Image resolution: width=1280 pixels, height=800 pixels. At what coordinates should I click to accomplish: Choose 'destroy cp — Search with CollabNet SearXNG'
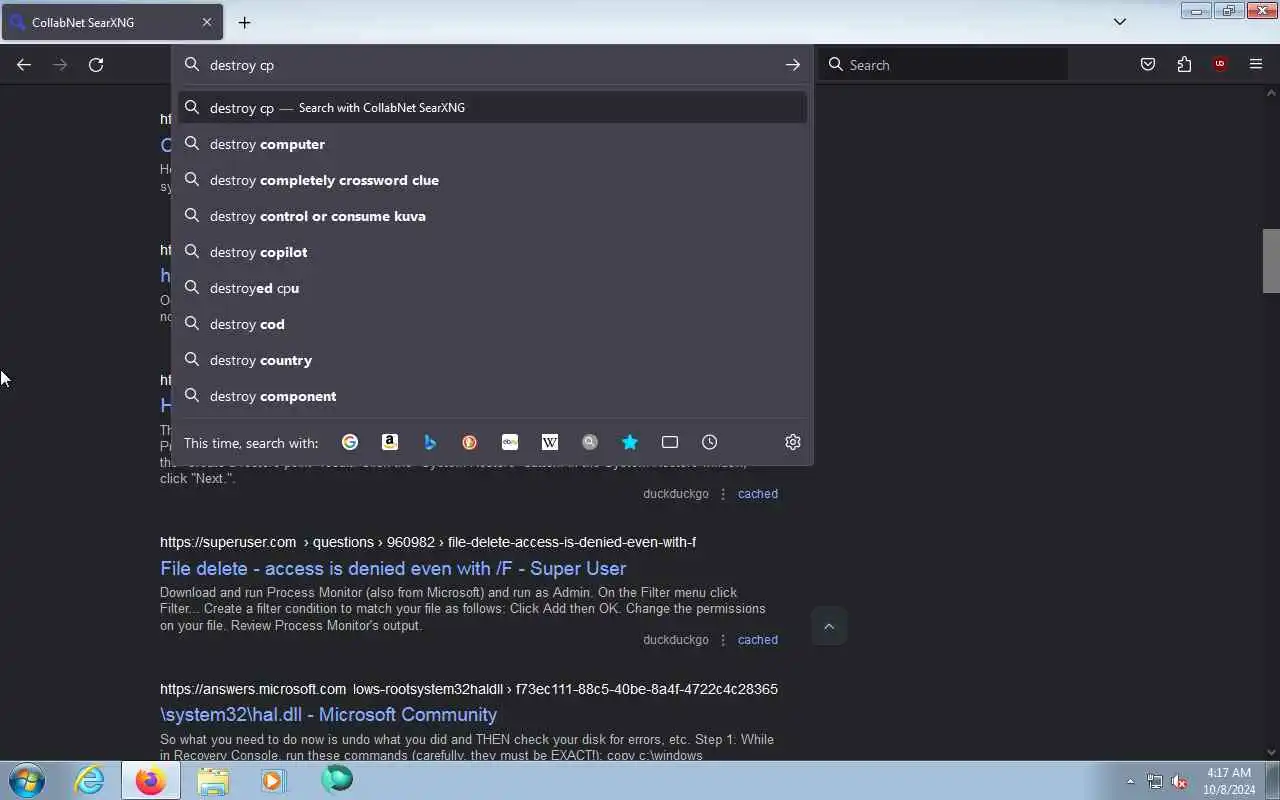[x=492, y=107]
